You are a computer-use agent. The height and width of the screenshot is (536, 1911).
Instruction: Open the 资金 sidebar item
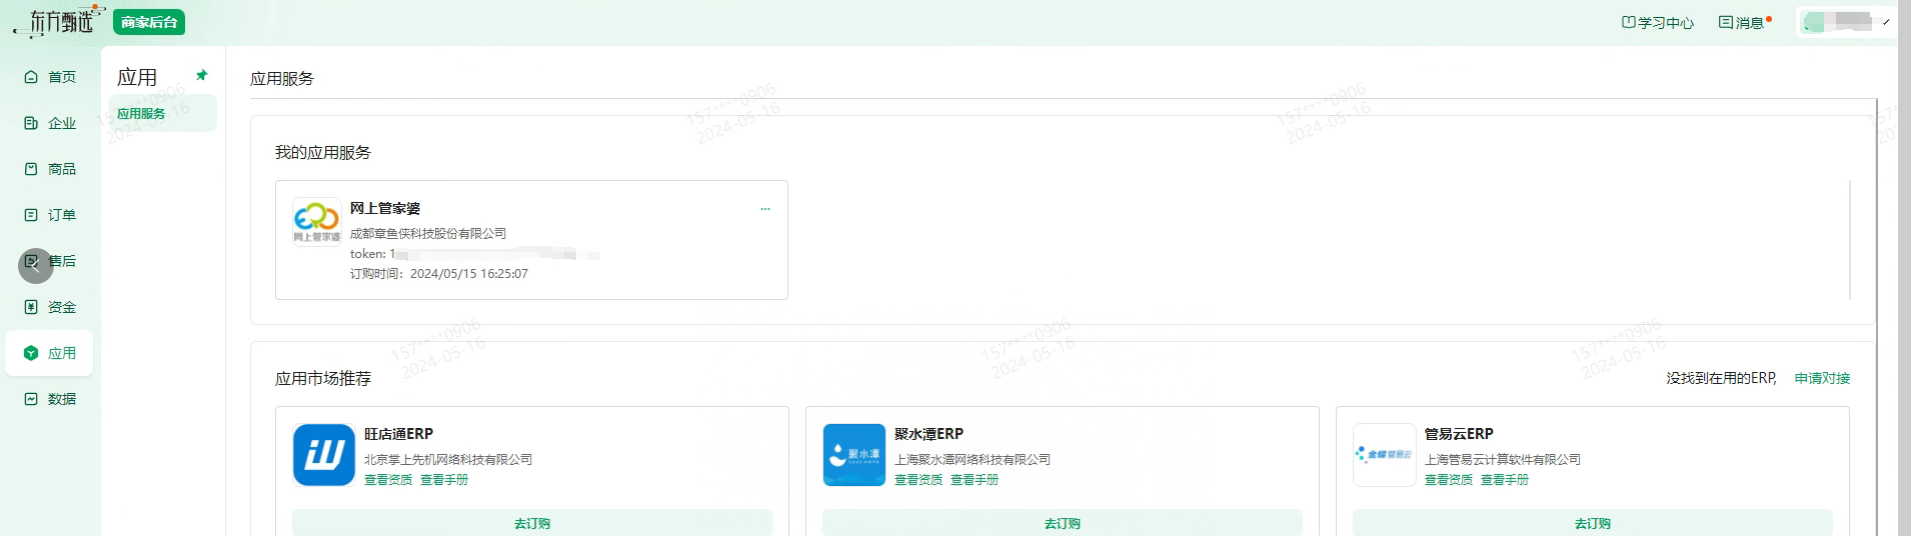pos(50,307)
